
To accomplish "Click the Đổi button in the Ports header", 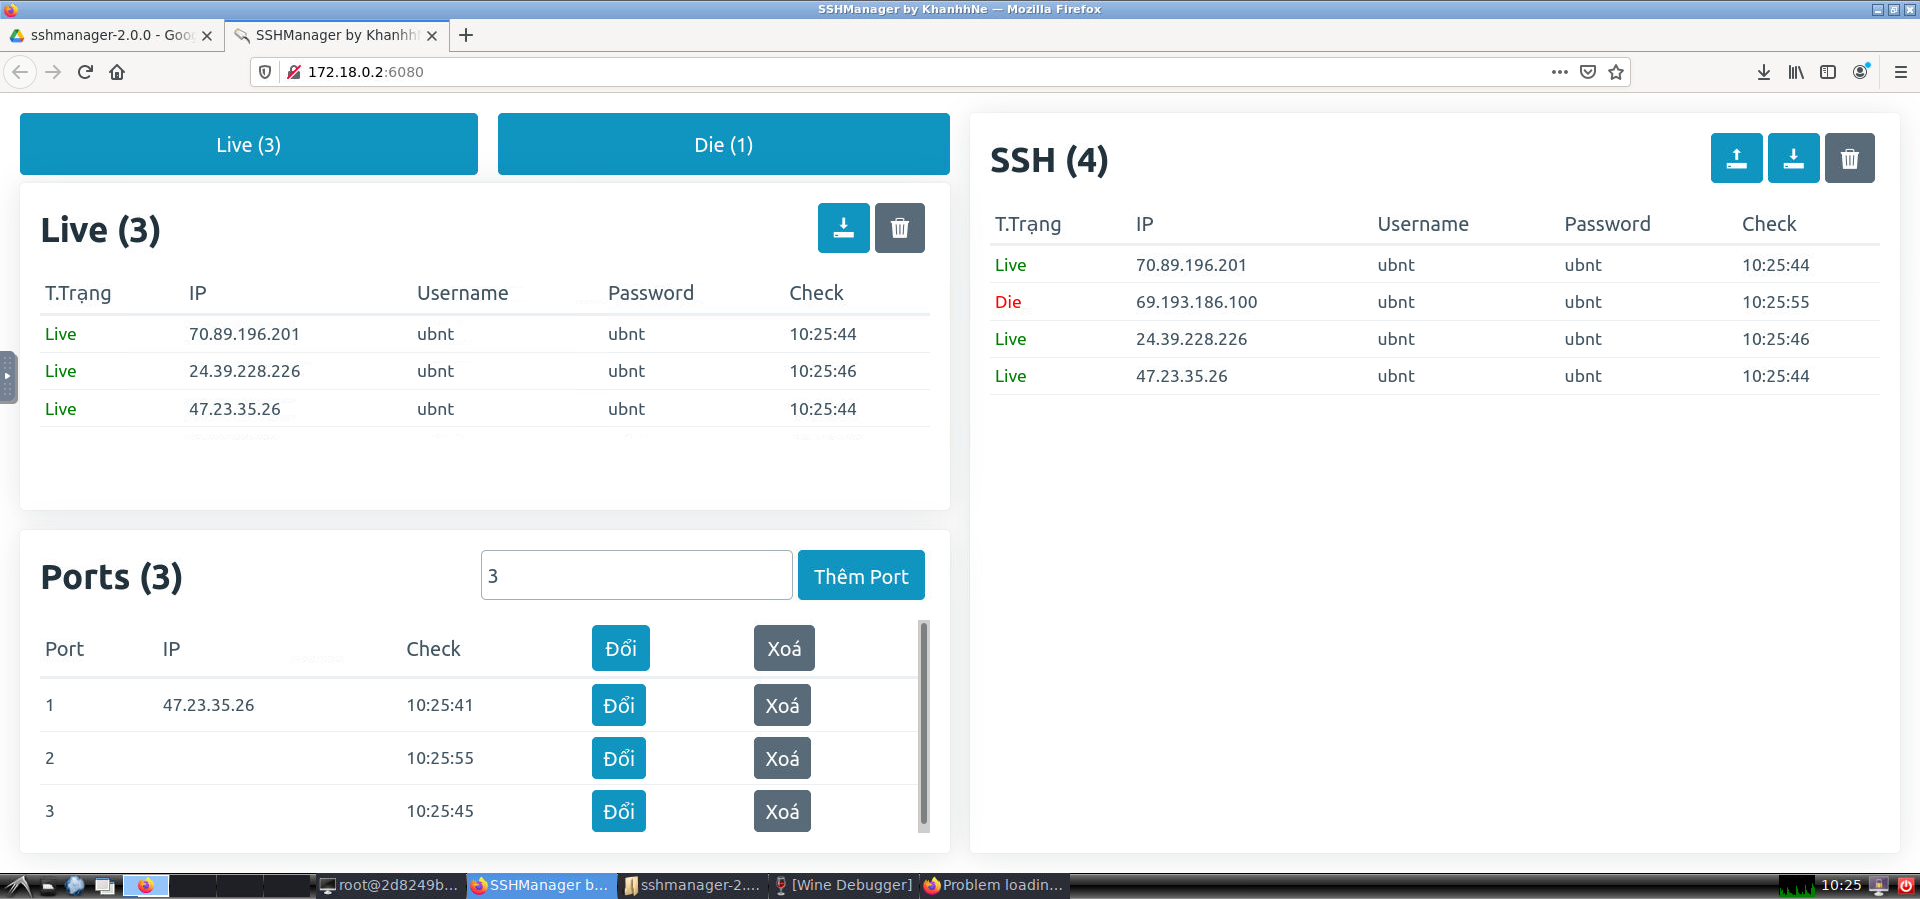I will click(621, 648).
